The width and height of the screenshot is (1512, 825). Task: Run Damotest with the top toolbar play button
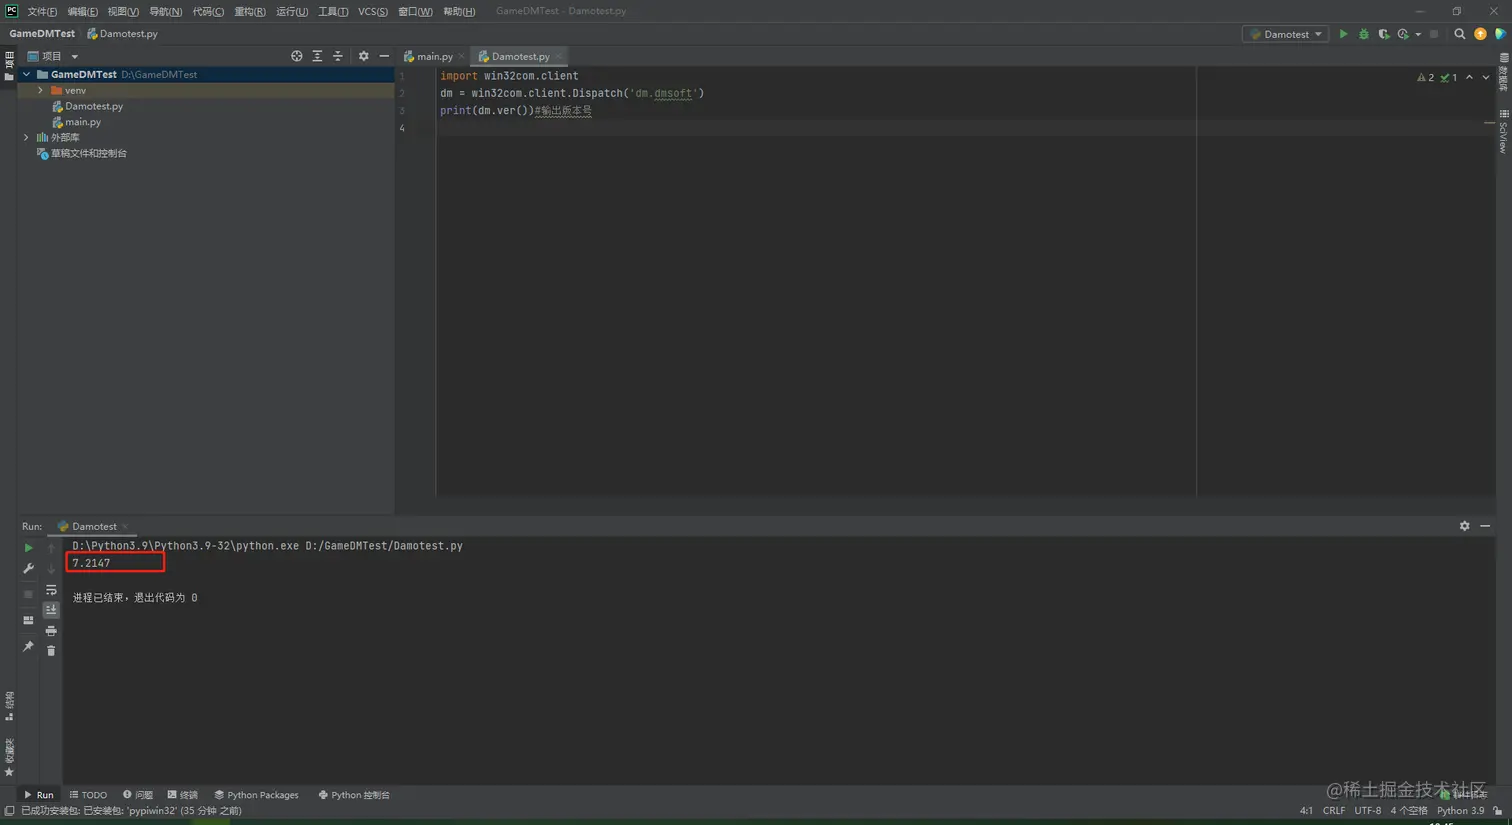point(1343,34)
